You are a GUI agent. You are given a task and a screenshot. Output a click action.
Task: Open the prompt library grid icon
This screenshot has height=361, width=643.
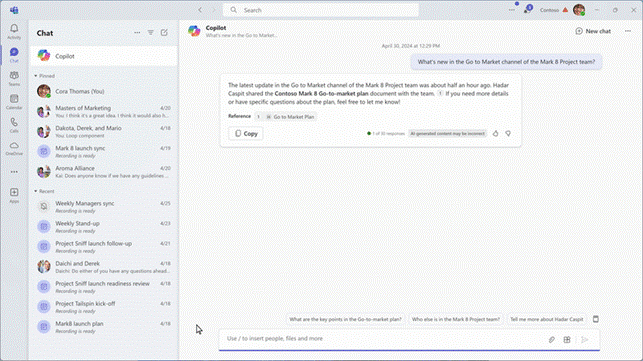(567, 339)
